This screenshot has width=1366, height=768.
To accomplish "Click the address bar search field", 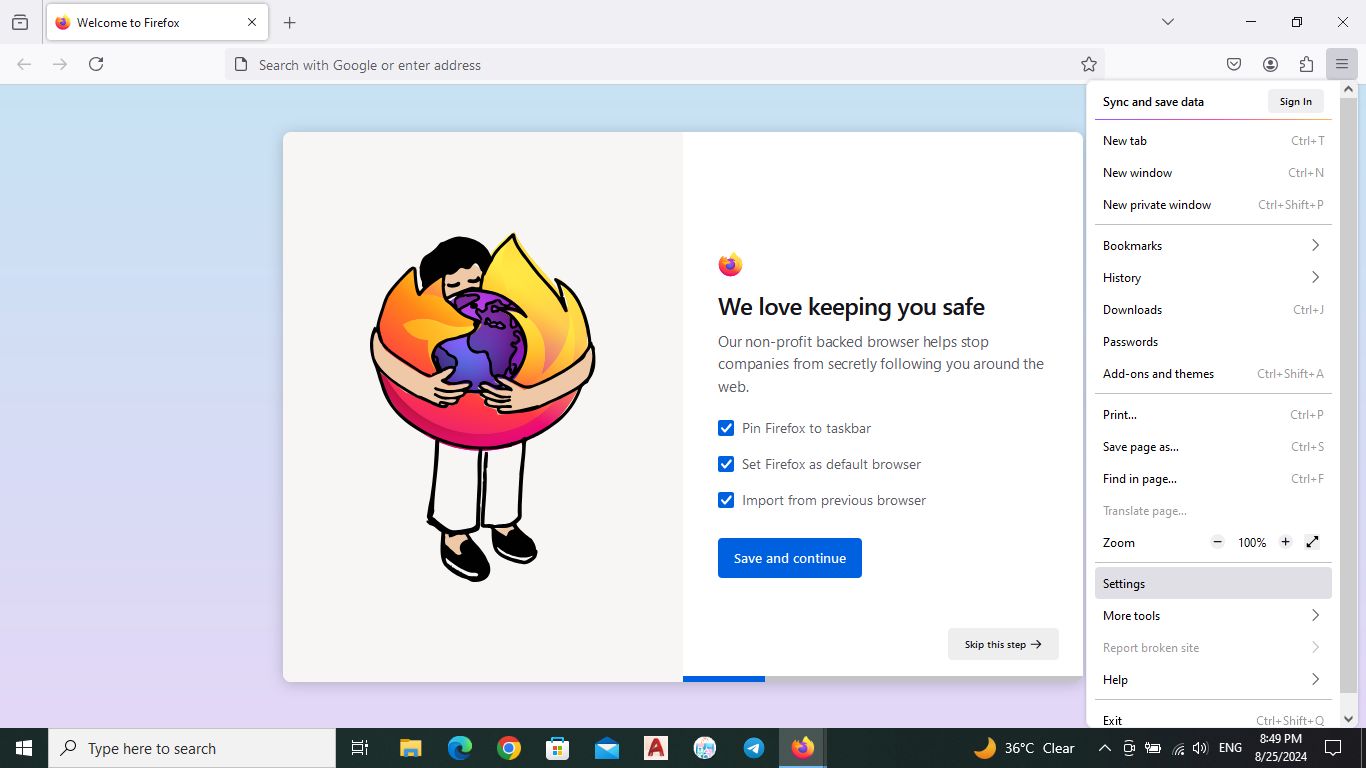I will pyautogui.click(x=665, y=64).
